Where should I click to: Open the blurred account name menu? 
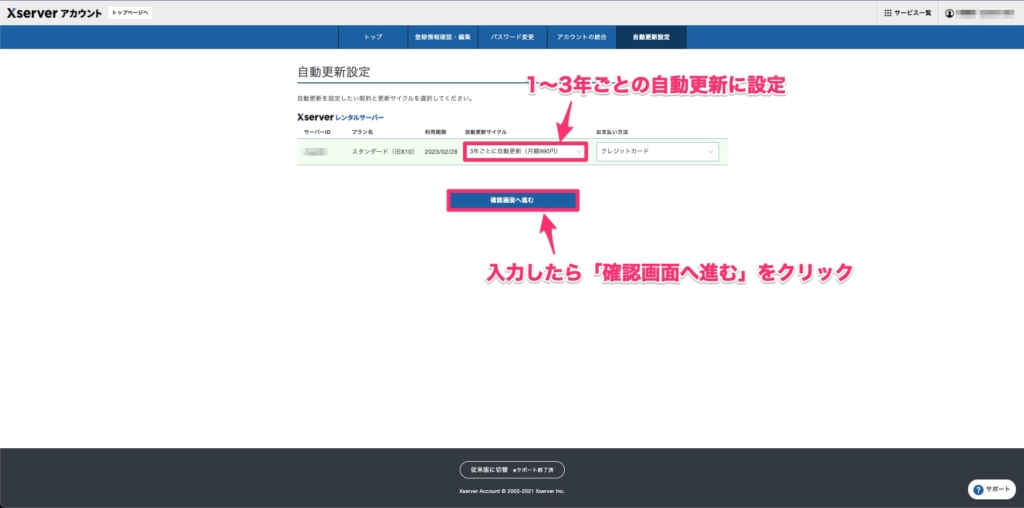(x=985, y=13)
